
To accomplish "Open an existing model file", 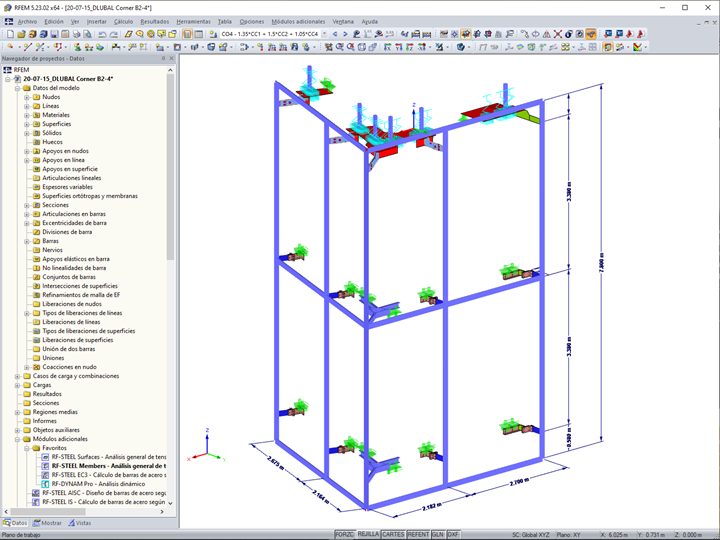I will (21, 34).
